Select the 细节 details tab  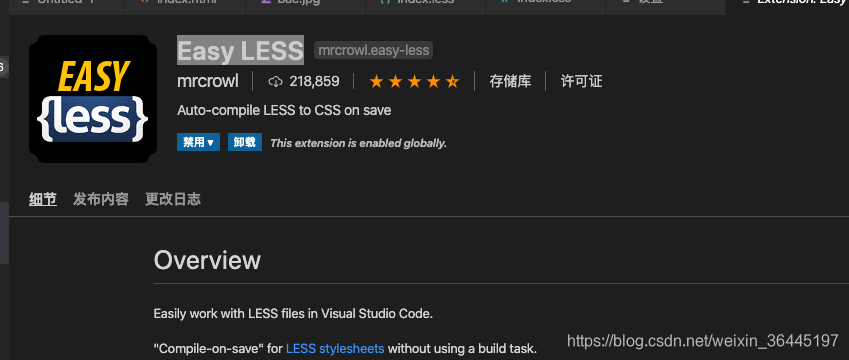(43, 199)
